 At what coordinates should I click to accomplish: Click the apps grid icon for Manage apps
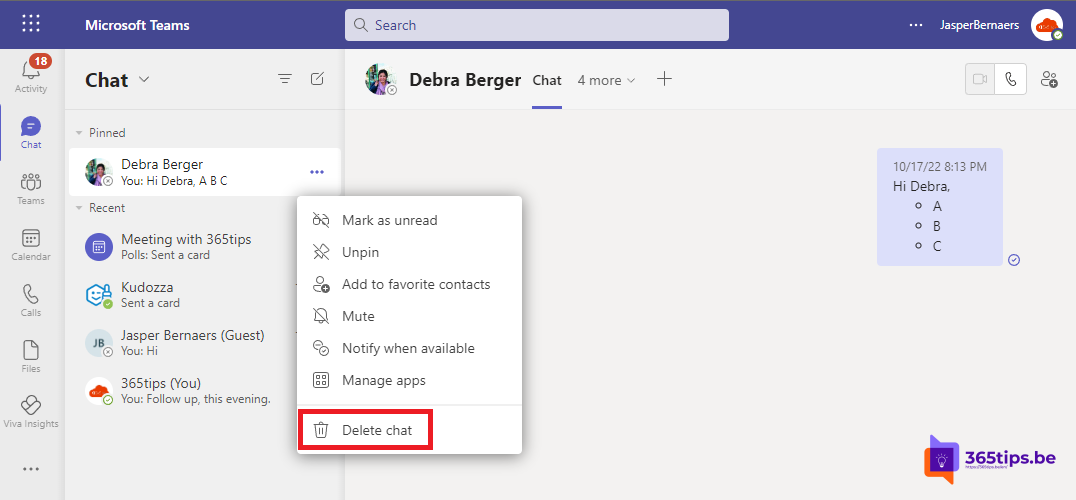pyautogui.click(x=320, y=380)
